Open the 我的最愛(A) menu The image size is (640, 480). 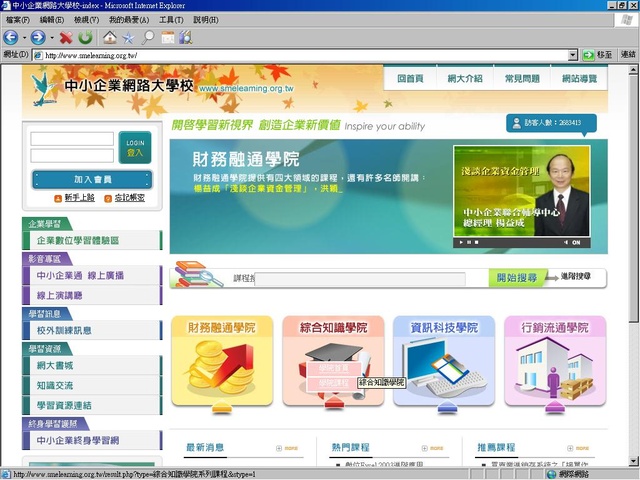click(129, 20)
